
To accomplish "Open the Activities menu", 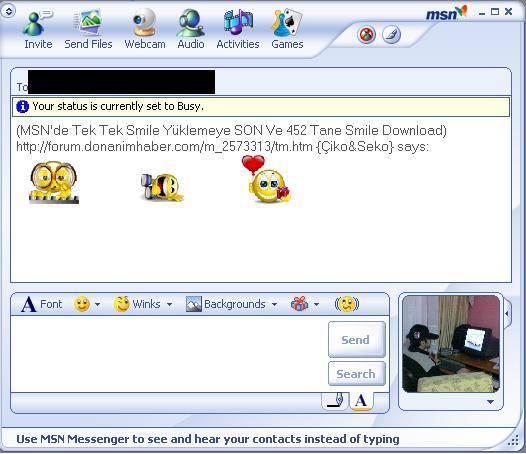I will click(x=238, y=30).
